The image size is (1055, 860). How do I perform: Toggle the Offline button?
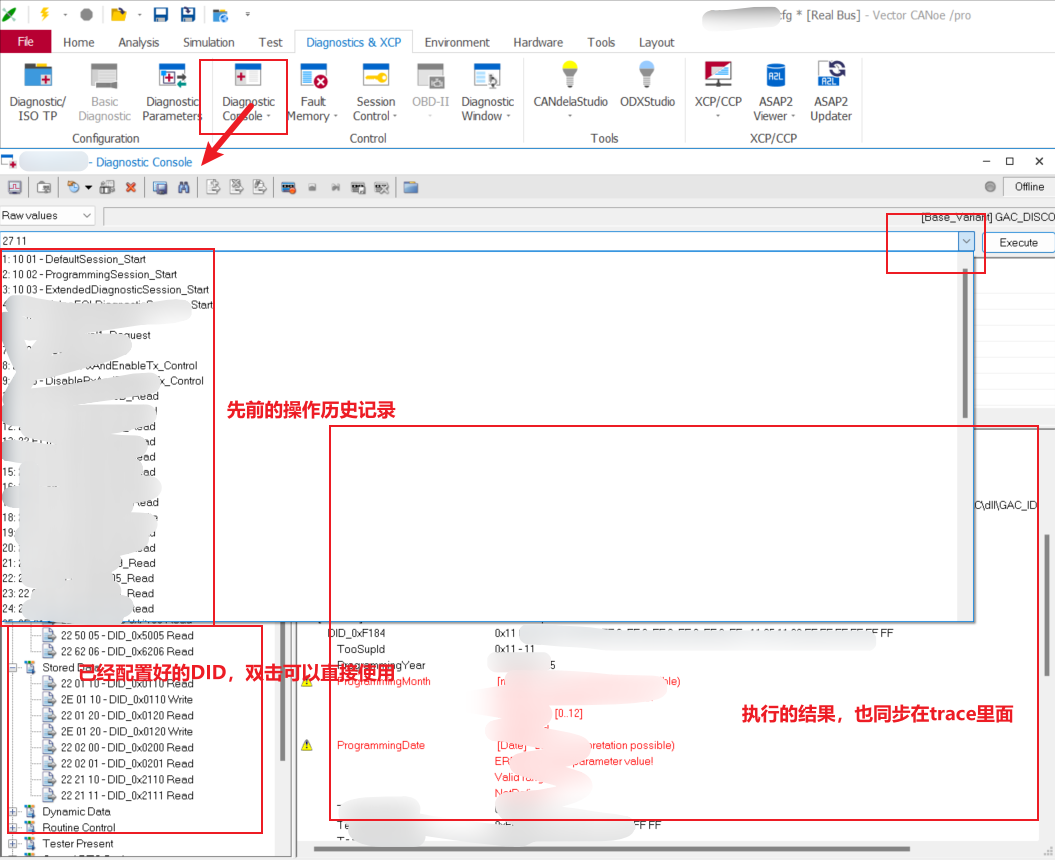1029,186
